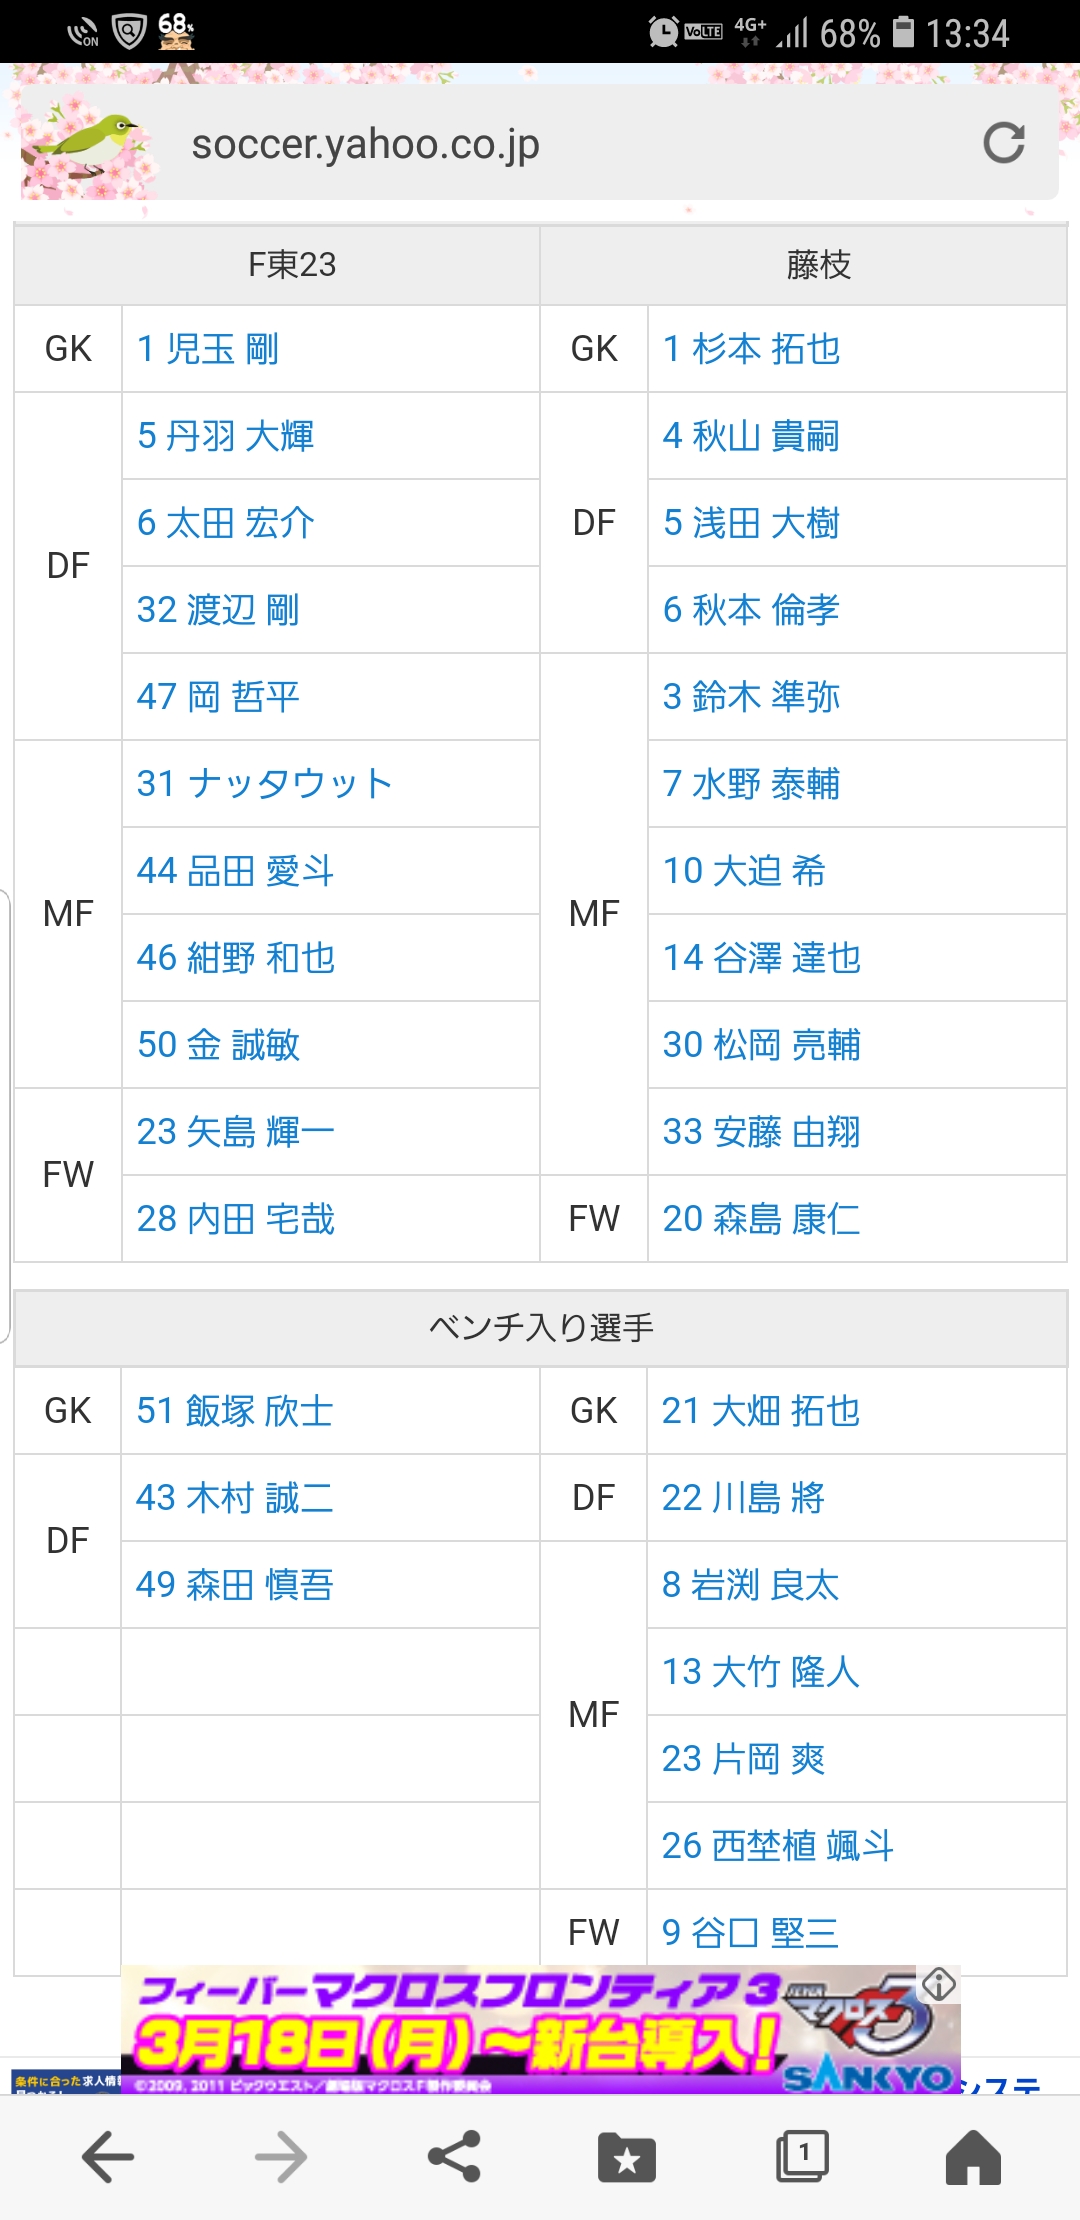The image size is (1080, 2220).
Task: Go to browser home page icon
Action: tap(973, 2156)
